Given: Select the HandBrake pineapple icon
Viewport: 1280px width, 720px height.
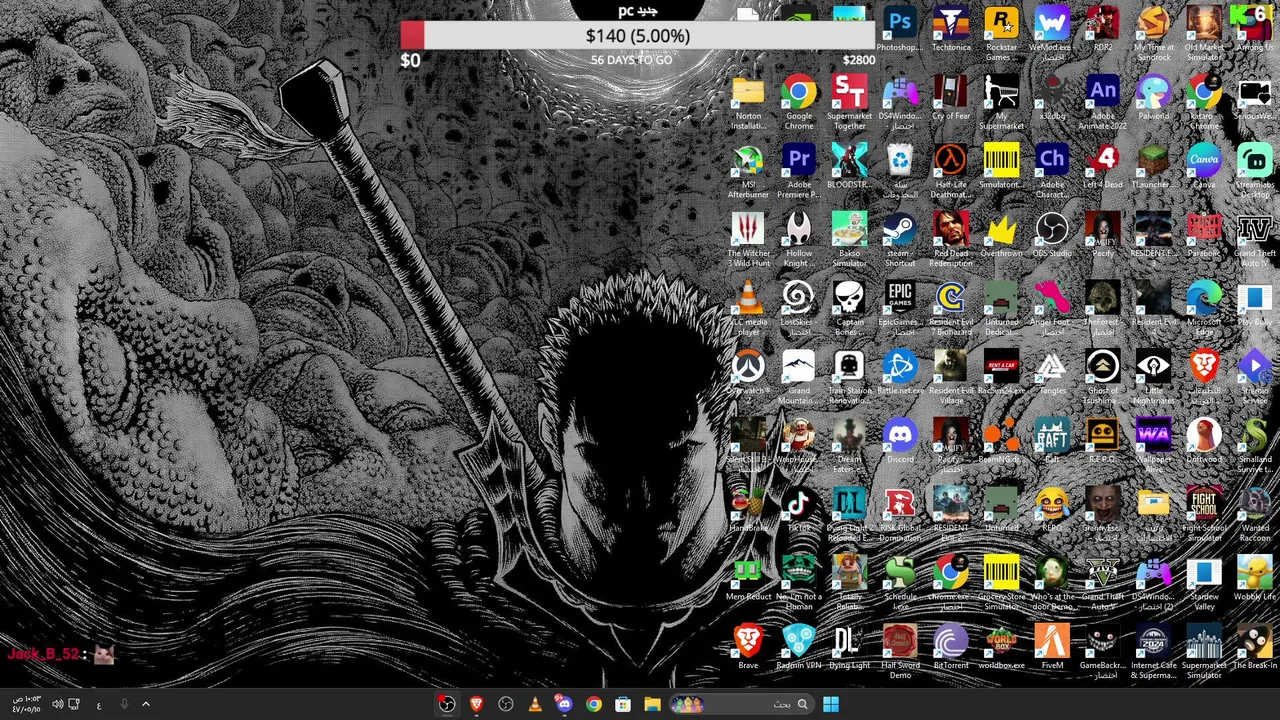Looking at the screenshot, I should coord(748,511).
